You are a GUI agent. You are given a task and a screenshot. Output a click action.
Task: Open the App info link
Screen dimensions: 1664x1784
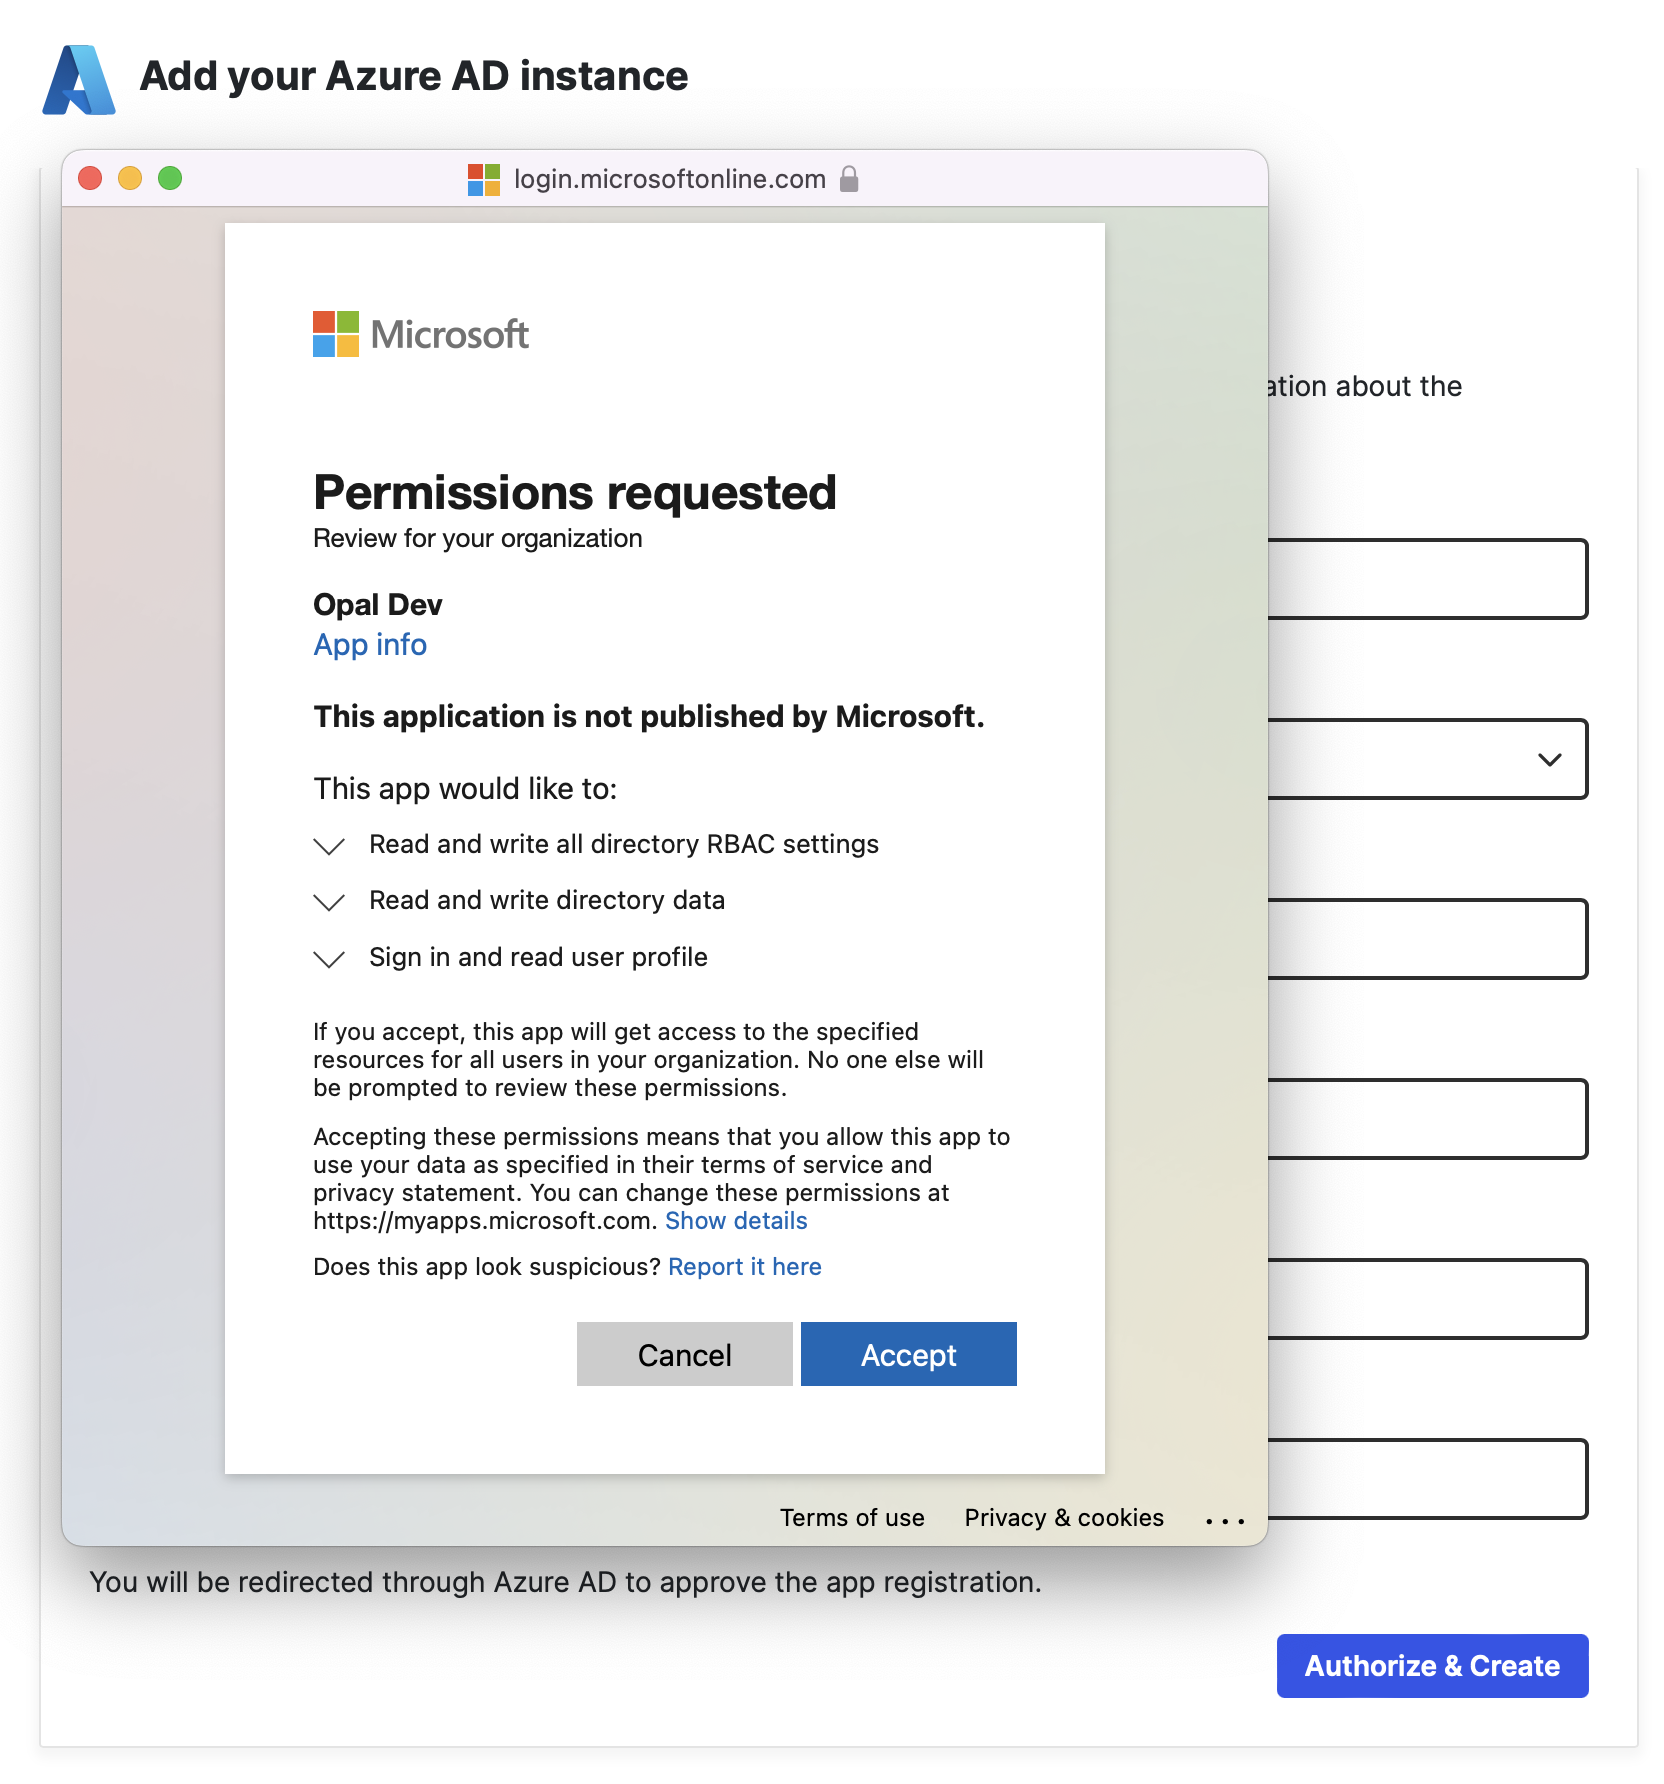point(370,645)
